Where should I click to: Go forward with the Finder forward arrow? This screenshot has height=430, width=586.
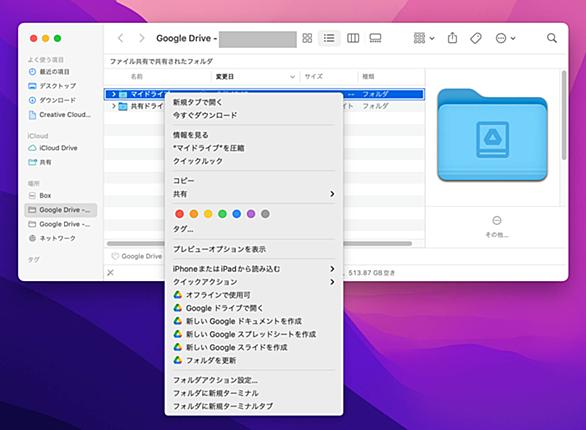(141, 38)
